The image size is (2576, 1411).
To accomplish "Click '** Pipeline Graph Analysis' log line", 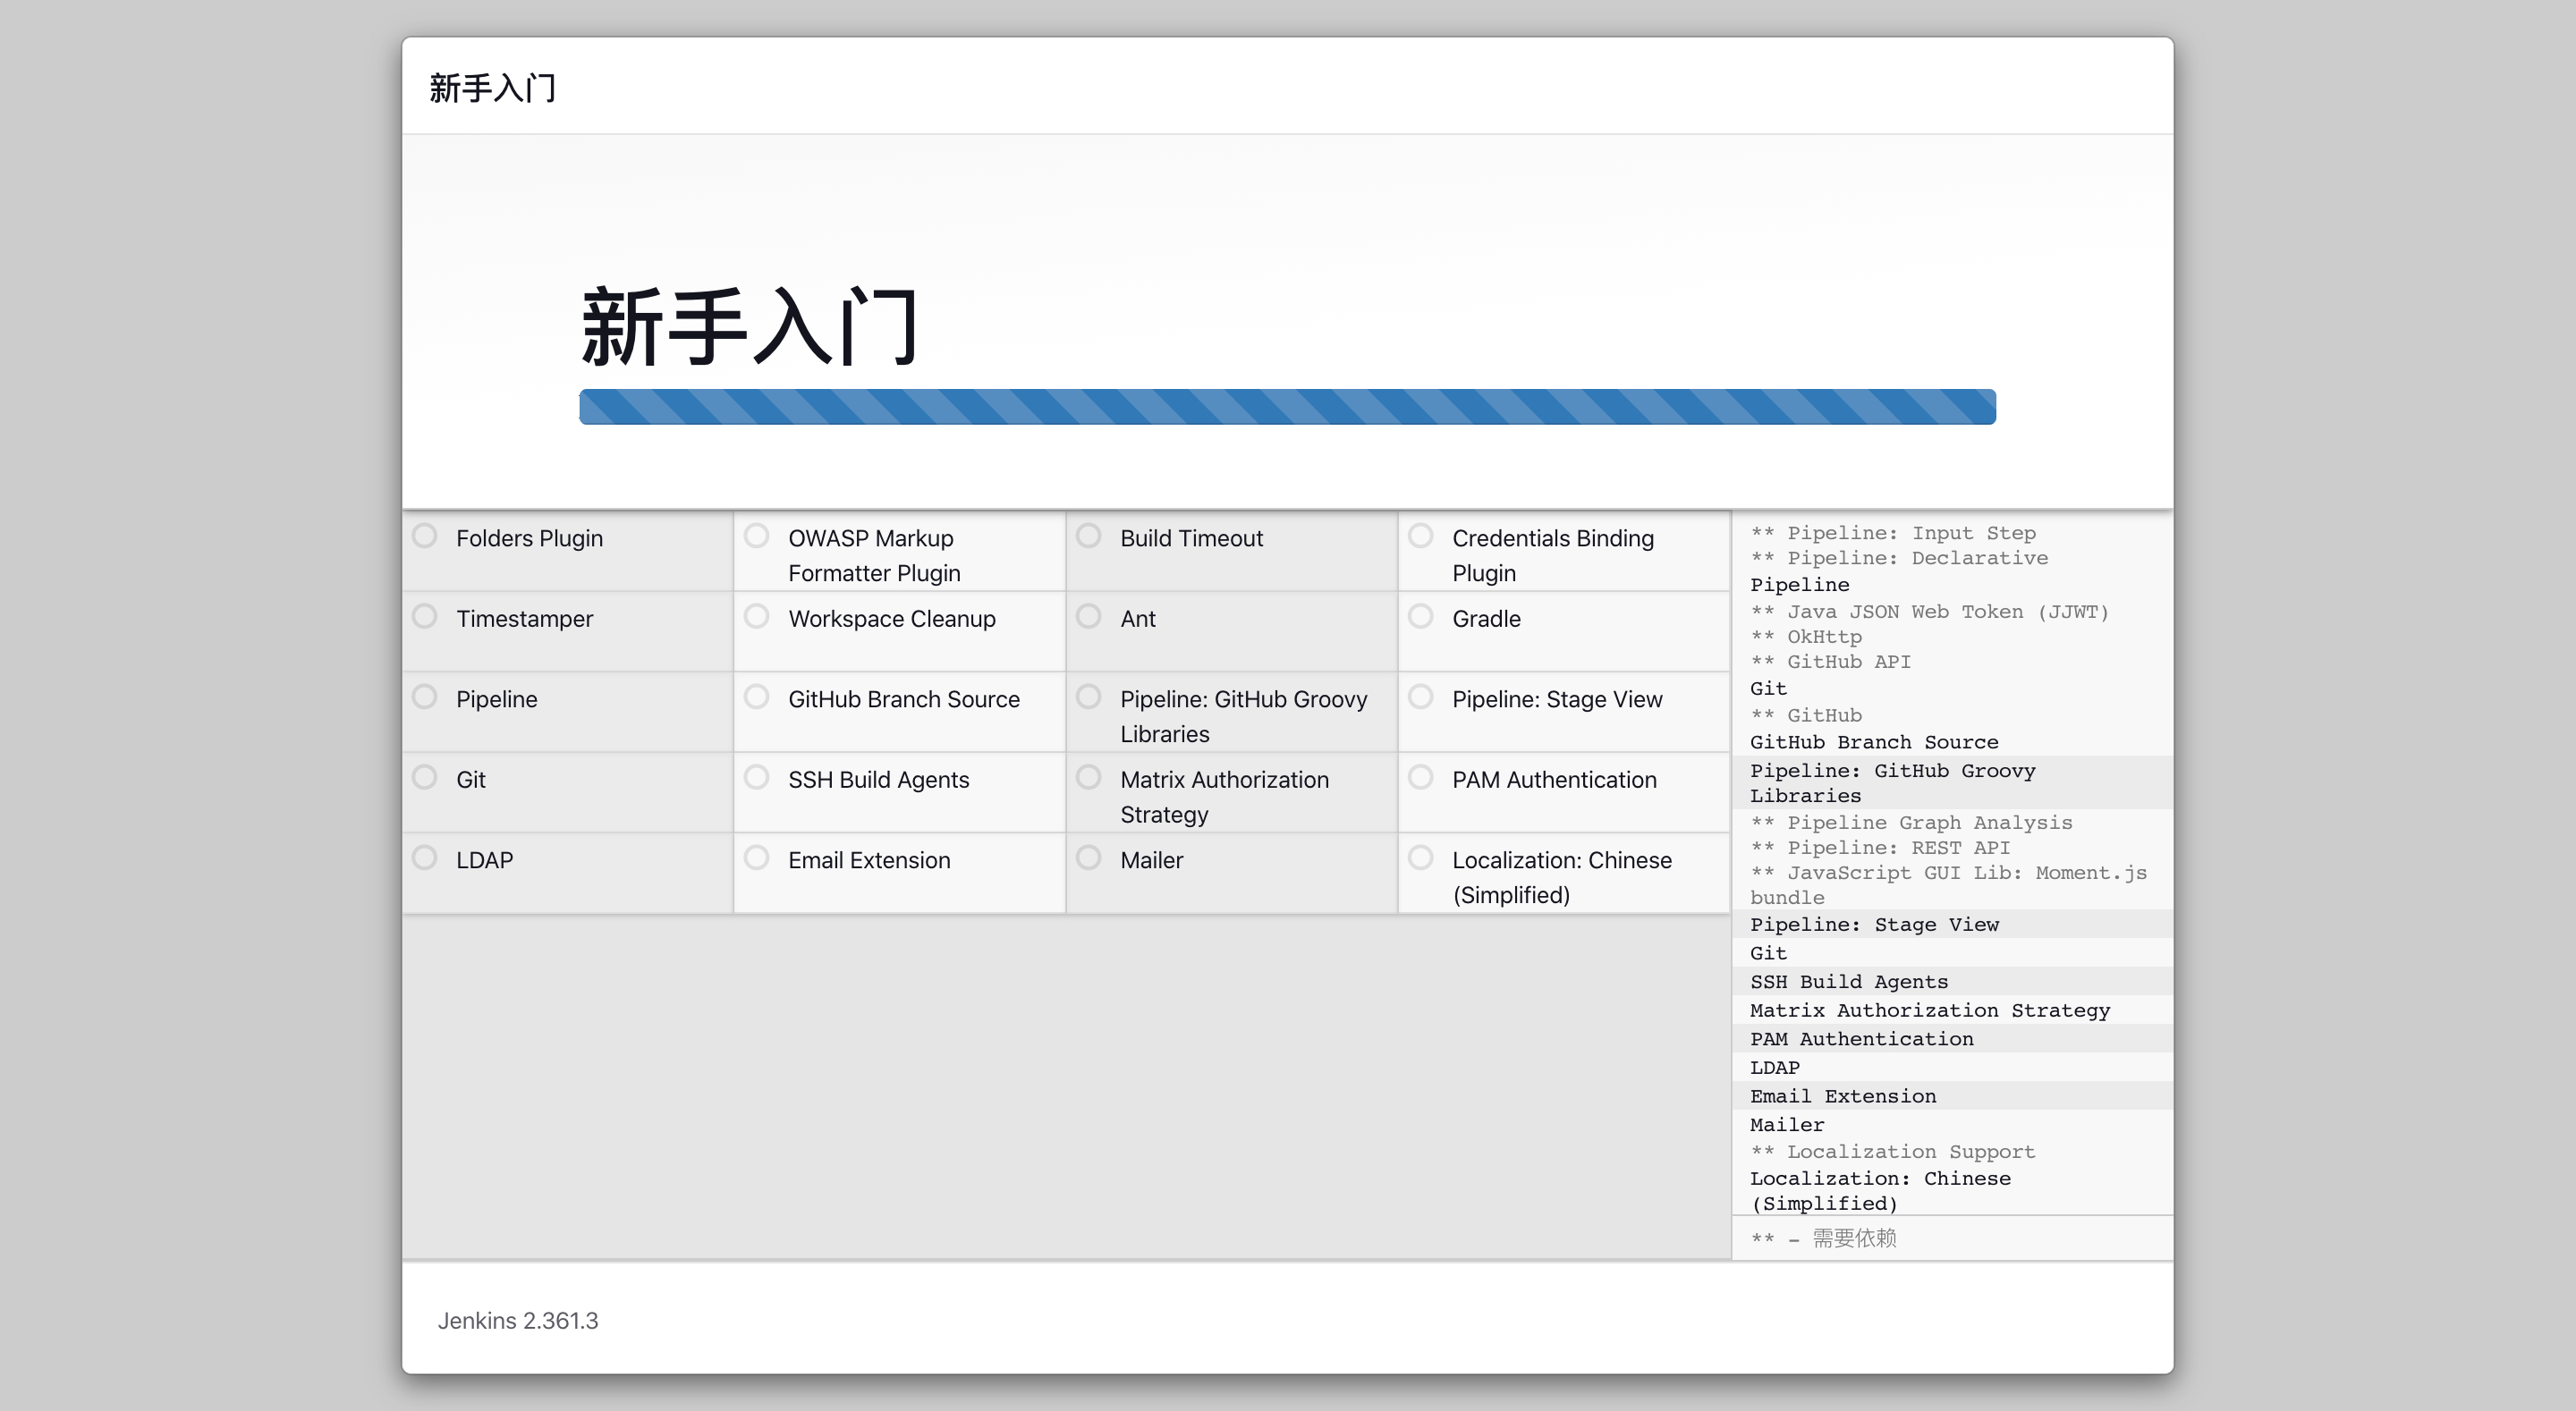I will point(1911,823).
